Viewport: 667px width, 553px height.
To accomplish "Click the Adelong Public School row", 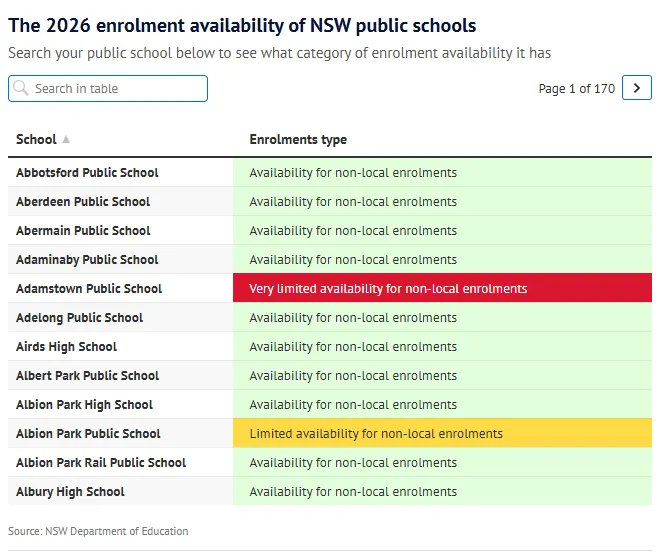I will point(80,318).
